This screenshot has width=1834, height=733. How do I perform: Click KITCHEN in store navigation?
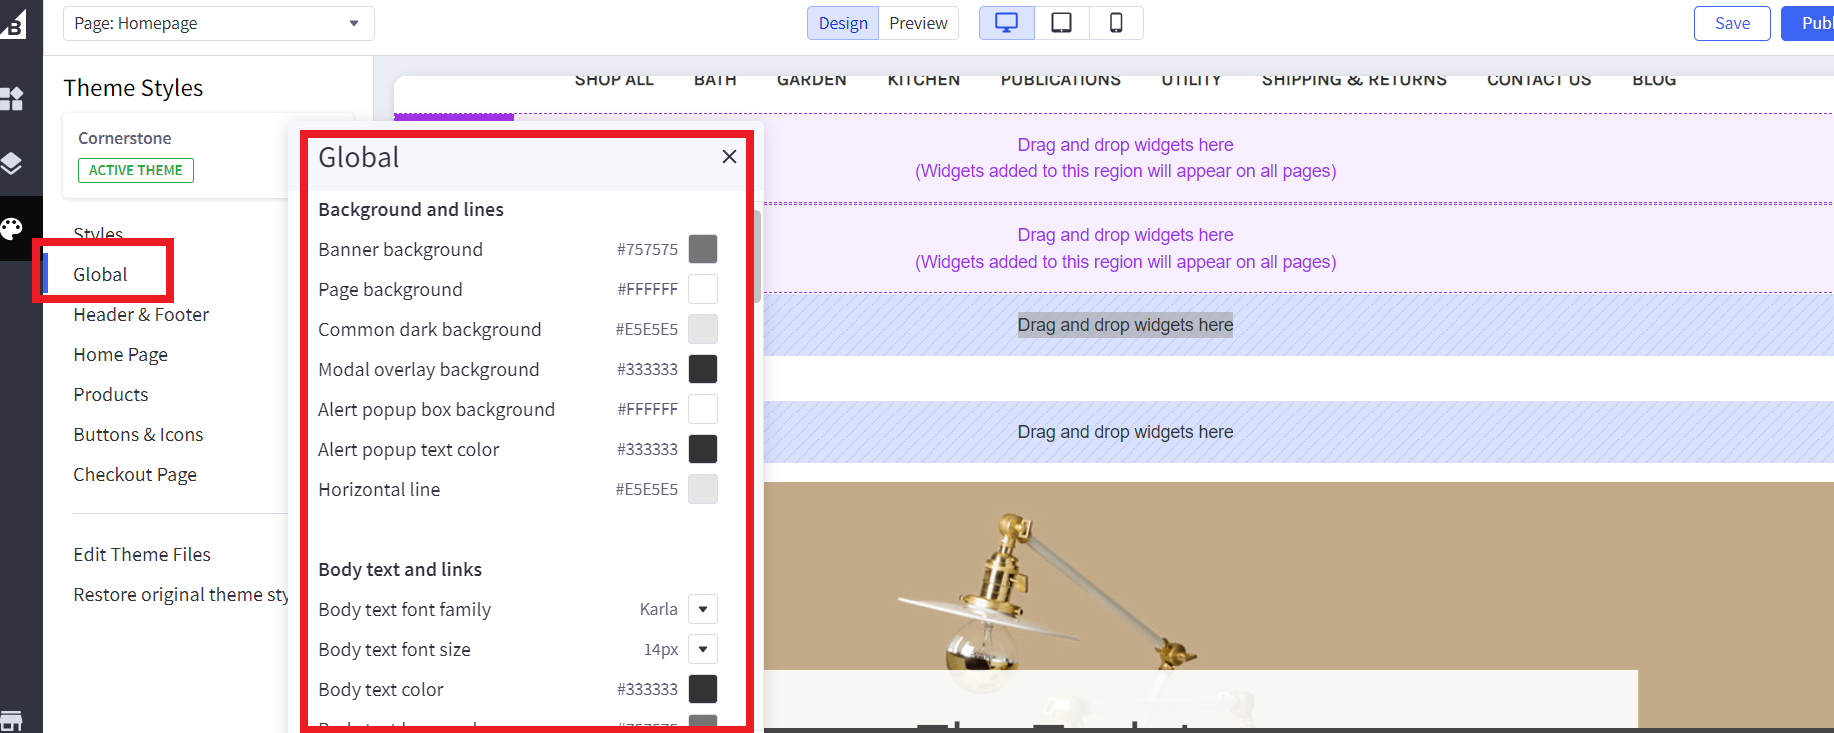pos(924,80)
